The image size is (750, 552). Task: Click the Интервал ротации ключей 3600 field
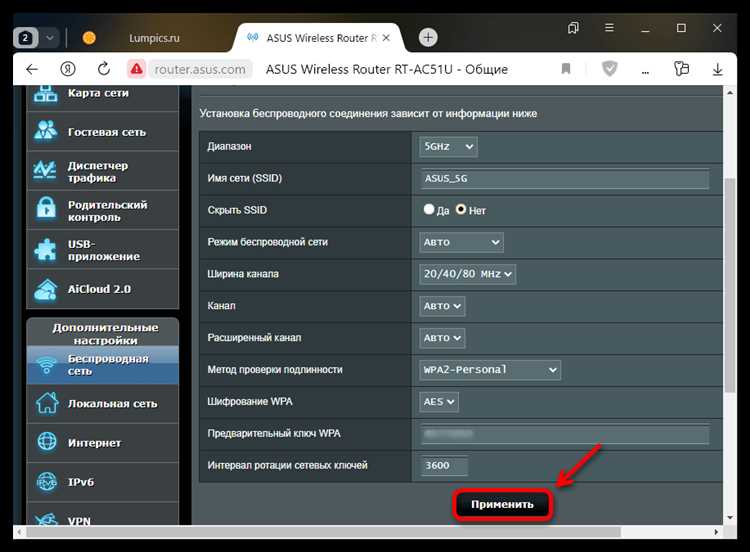pyautogui.click(x=444, y=465)
